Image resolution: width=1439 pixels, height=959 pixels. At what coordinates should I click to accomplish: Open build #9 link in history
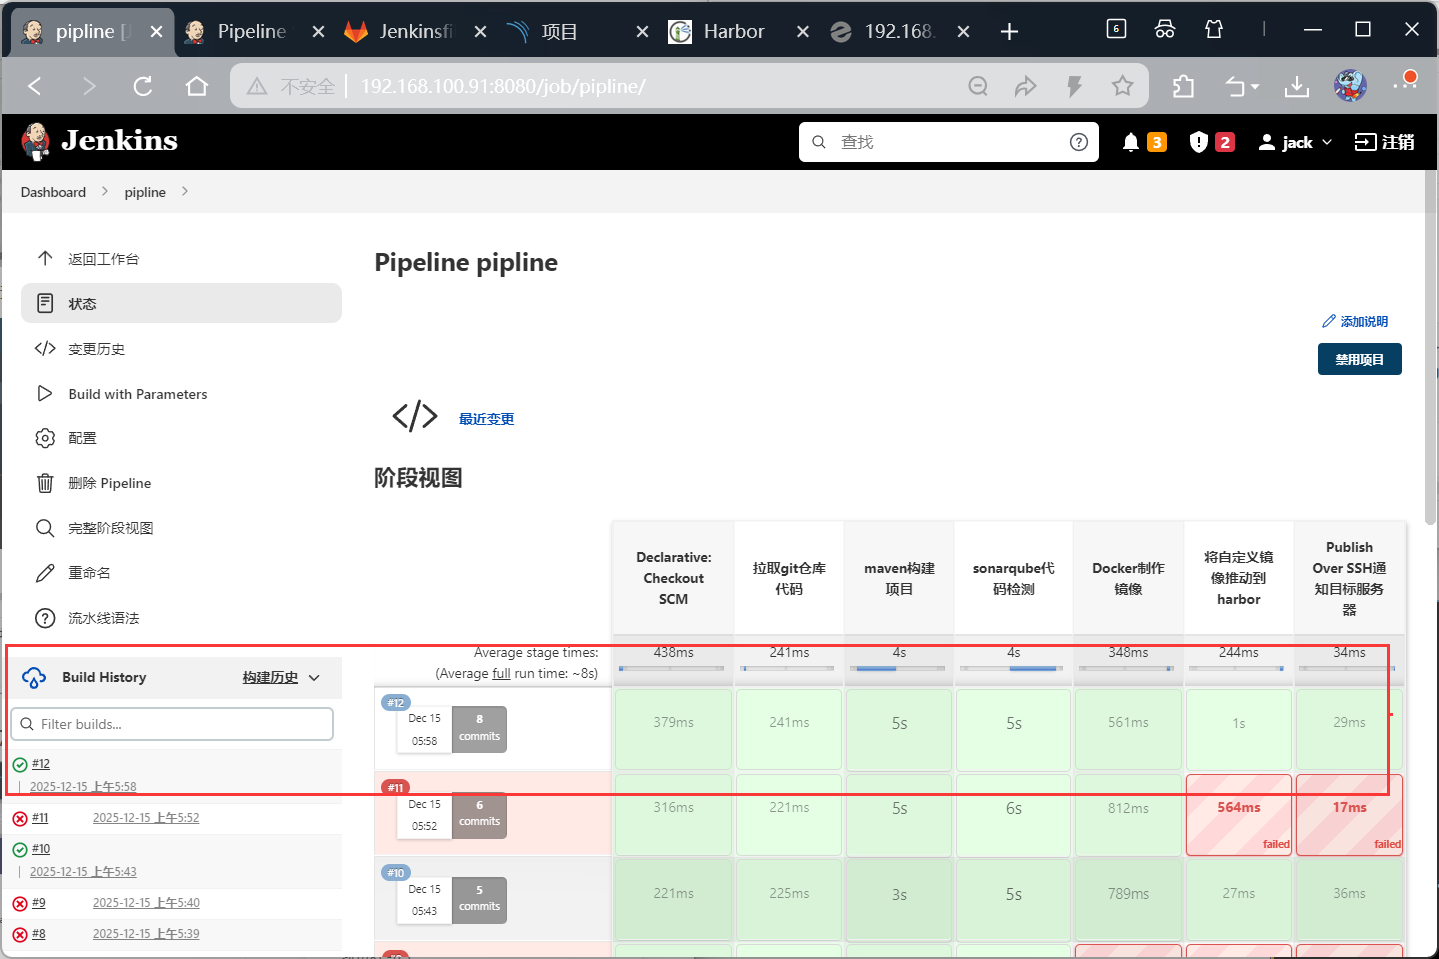coord(39,903)
